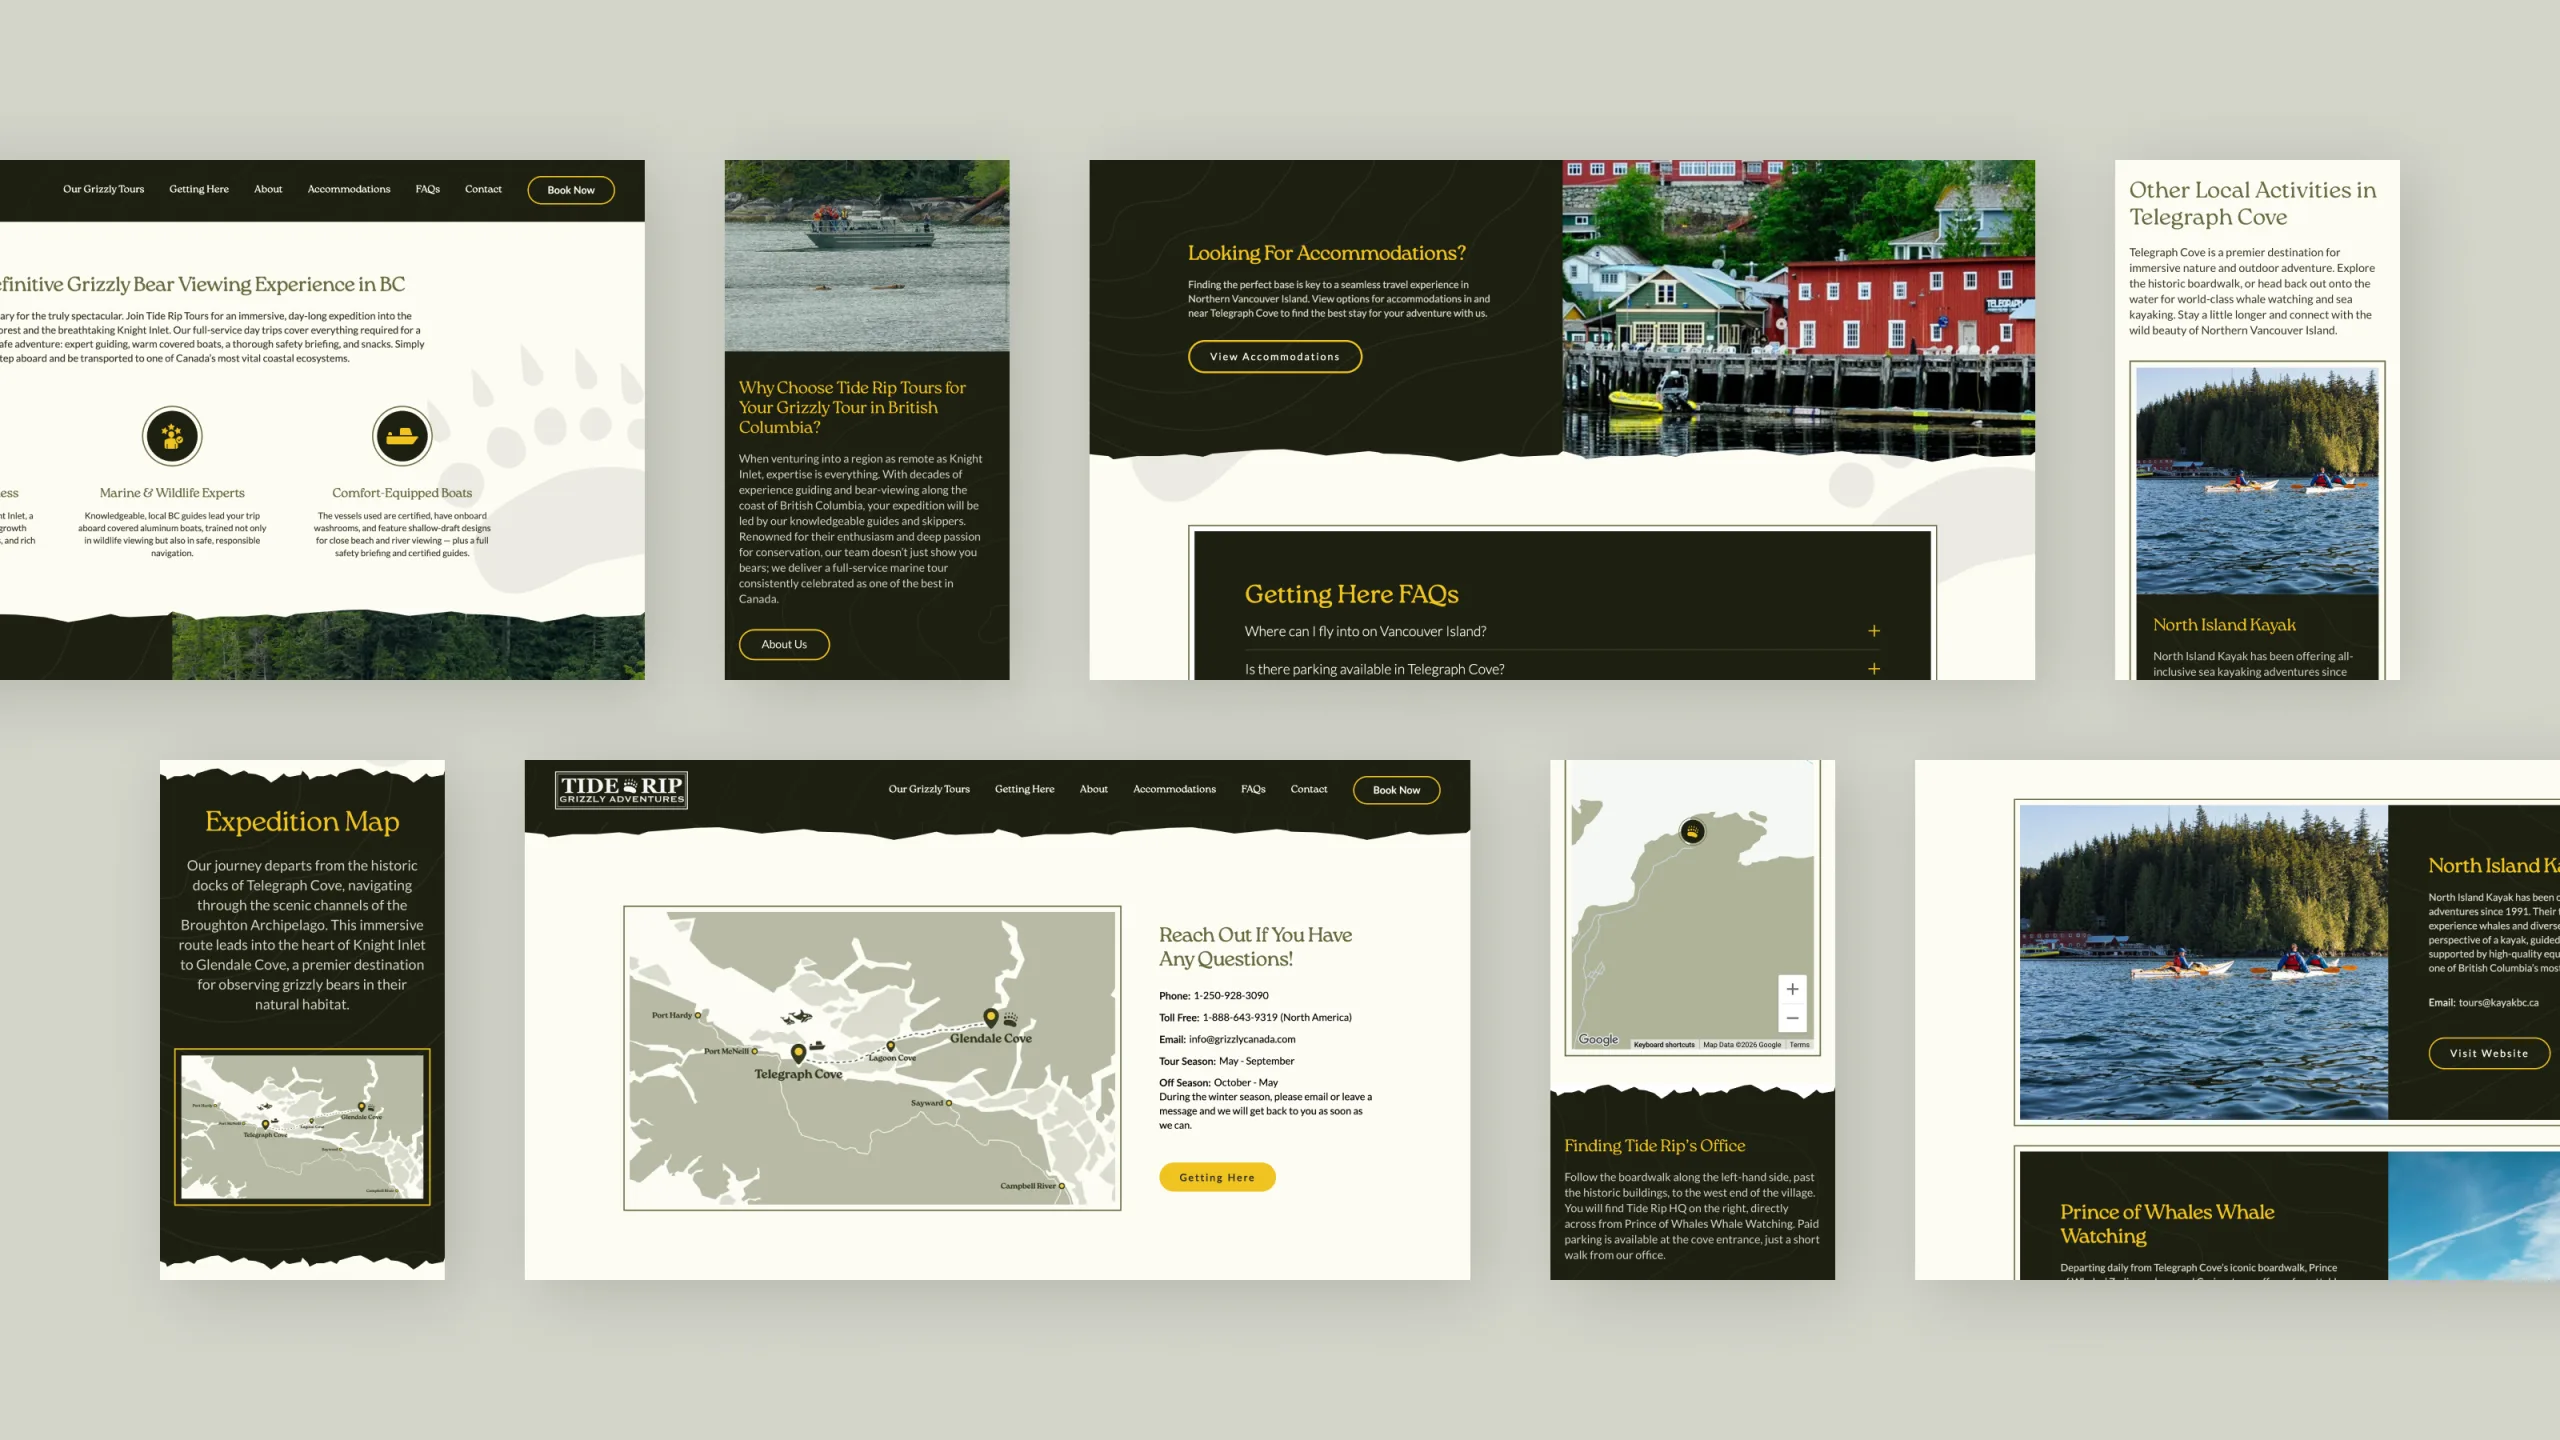
Task: Click the info@grizzlycanada.com email address
Action: 1242,1039
